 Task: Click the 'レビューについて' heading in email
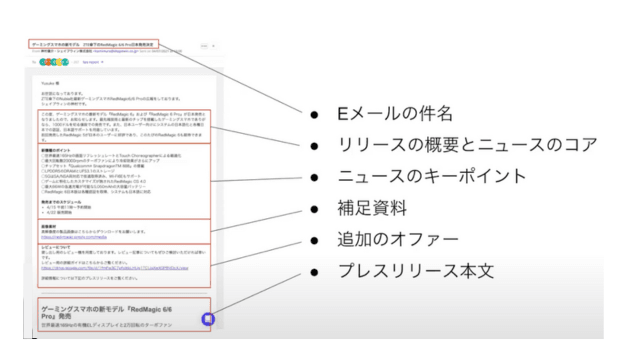pos(56,247)
